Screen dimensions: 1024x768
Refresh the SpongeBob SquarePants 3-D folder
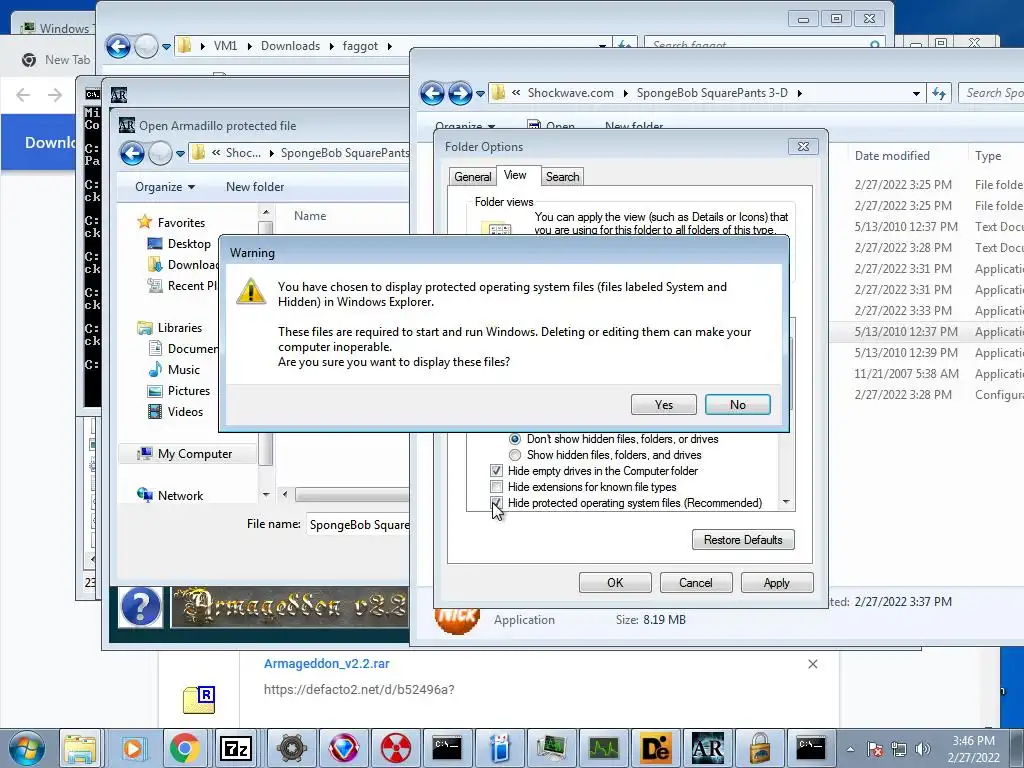pos(939,93)
